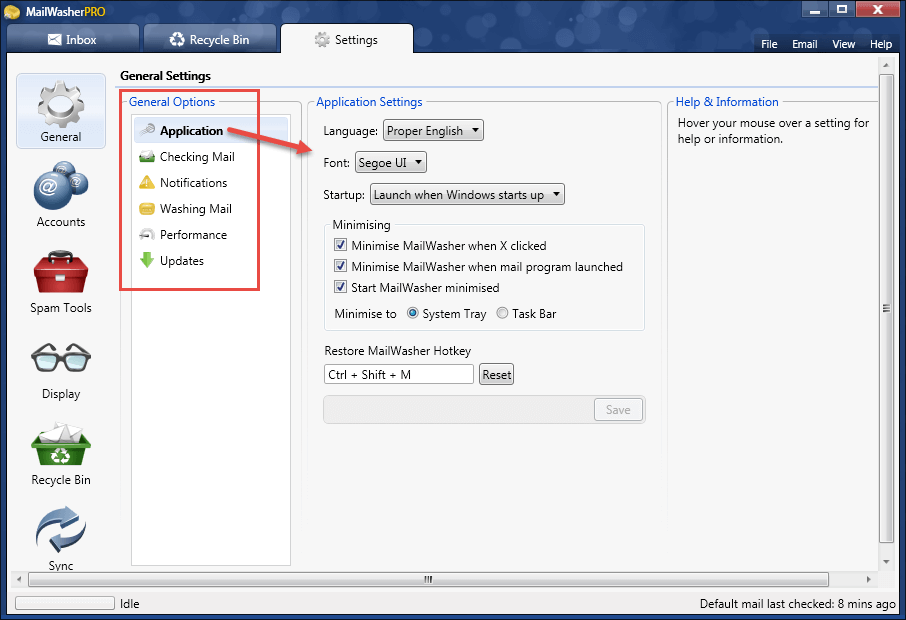
Task: Click the progress bar in status bar
Action: click(65, 603)
